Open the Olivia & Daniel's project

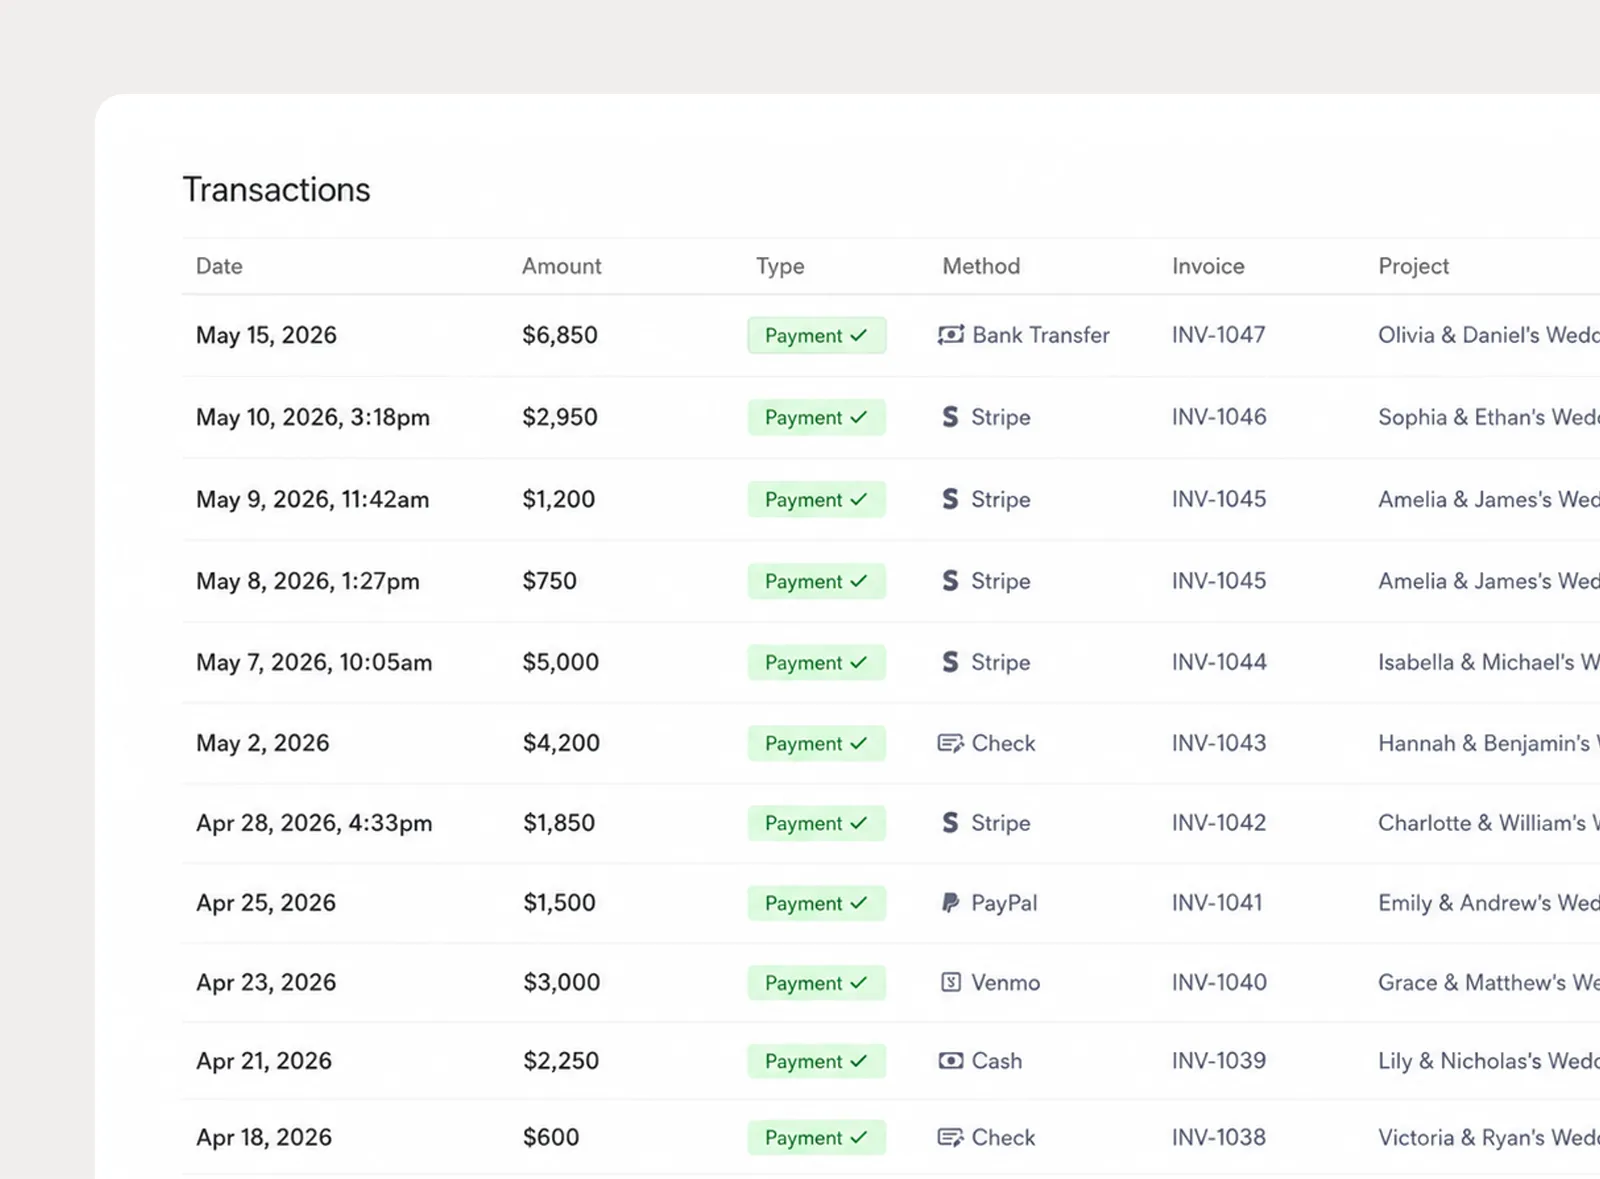1488,335
